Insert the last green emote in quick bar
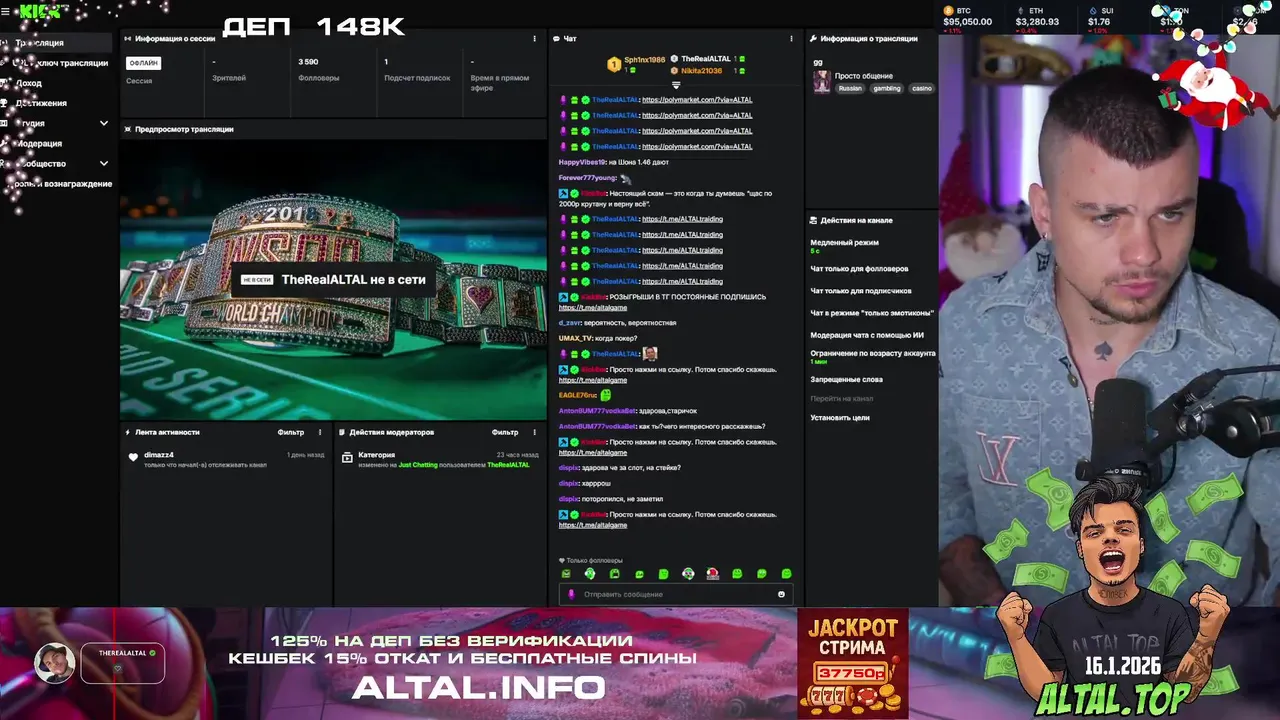This screenshot has height=720, width=1280. [786, 574]
